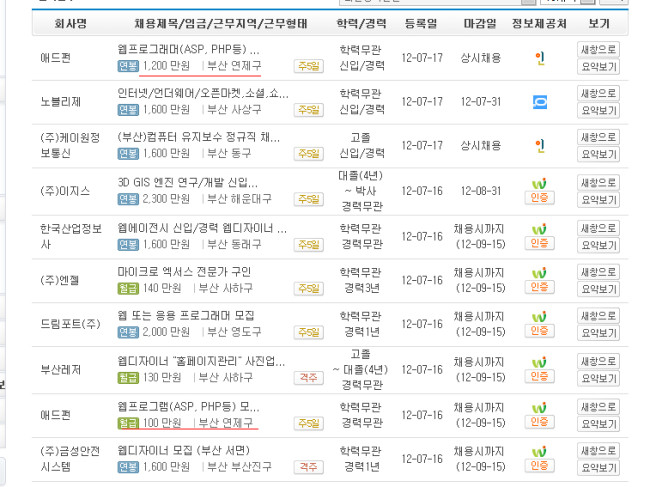The height and width of the screenshot is (487, 650).
Task: Click 요약보기 for the 한국산업정보사 listing
Action: click(598, 246)
